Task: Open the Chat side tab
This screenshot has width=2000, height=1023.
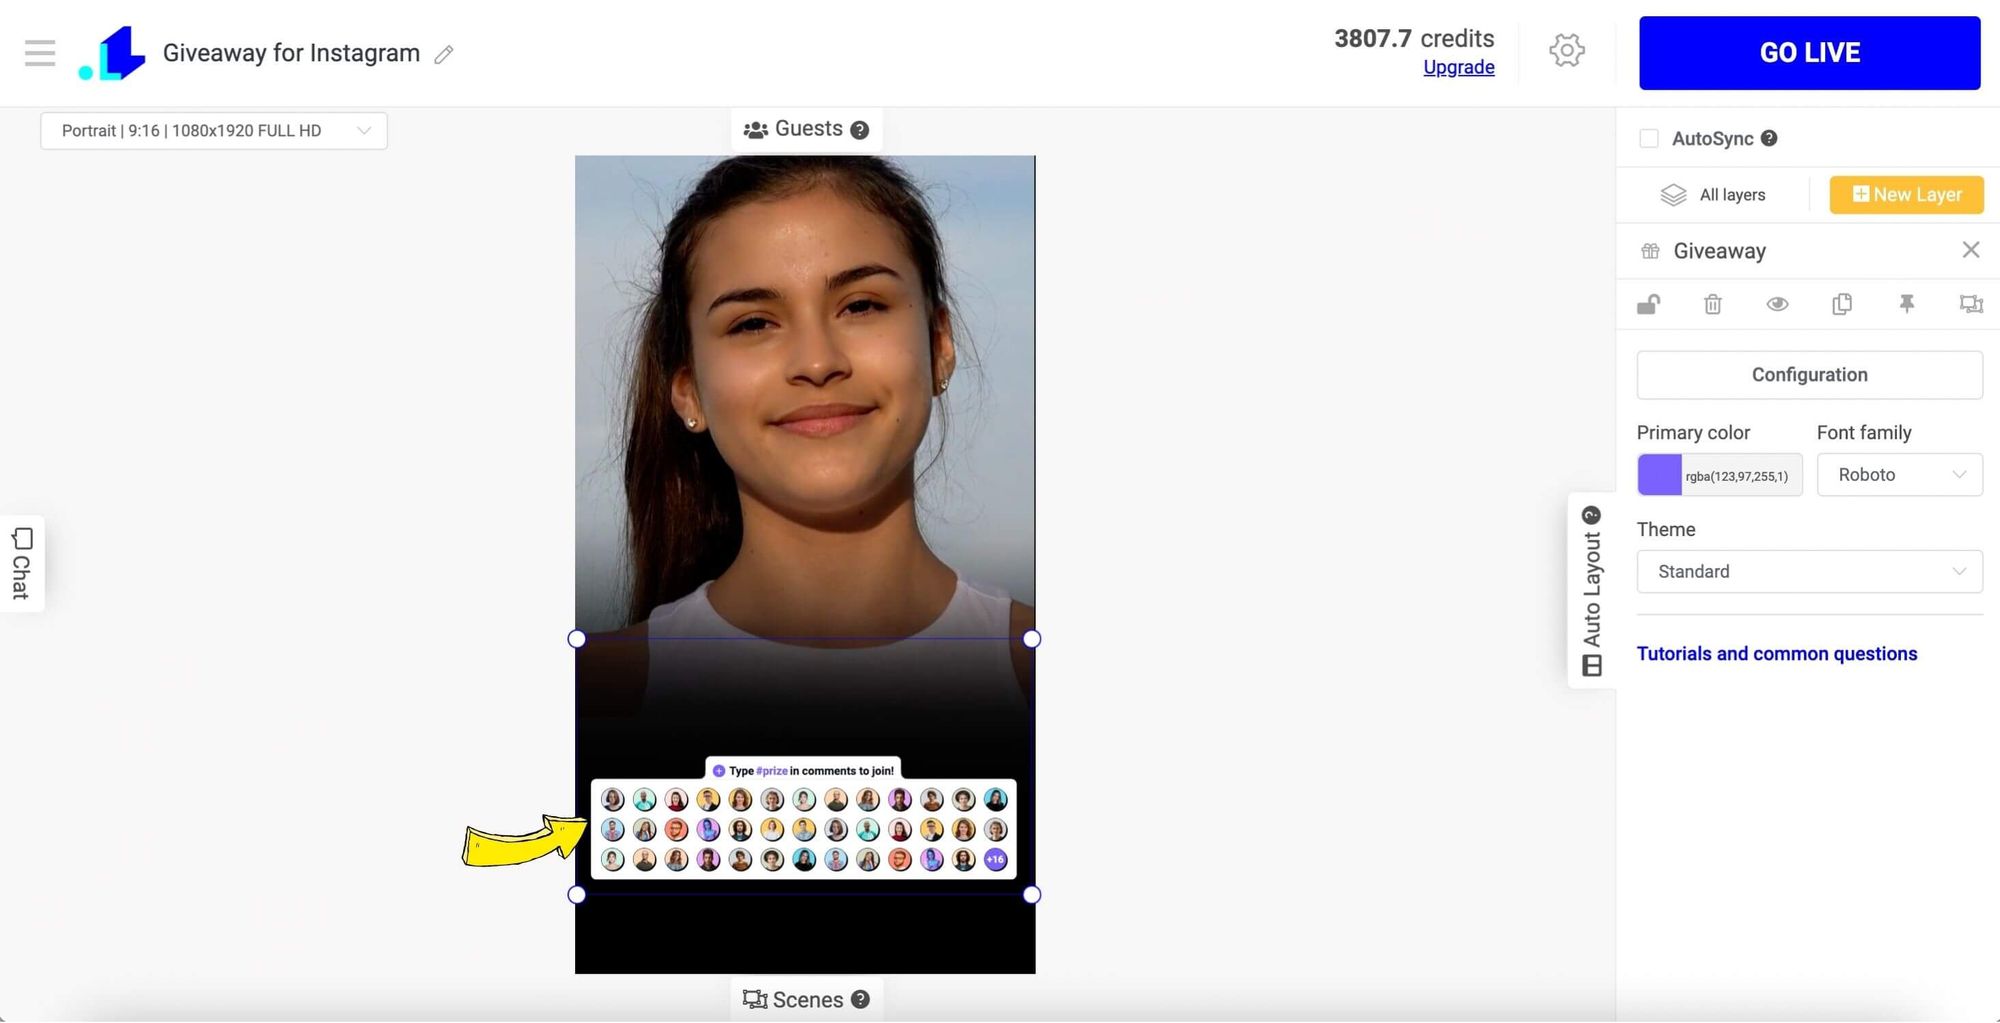Action: (22, 563)
